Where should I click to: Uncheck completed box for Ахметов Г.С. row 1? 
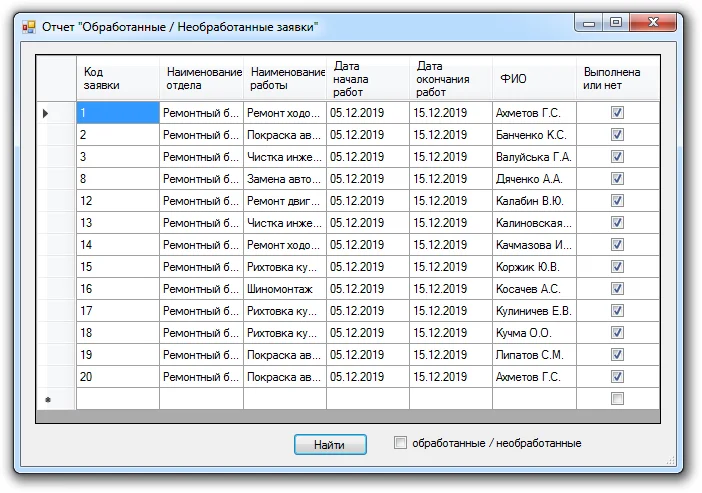(617, 112)
